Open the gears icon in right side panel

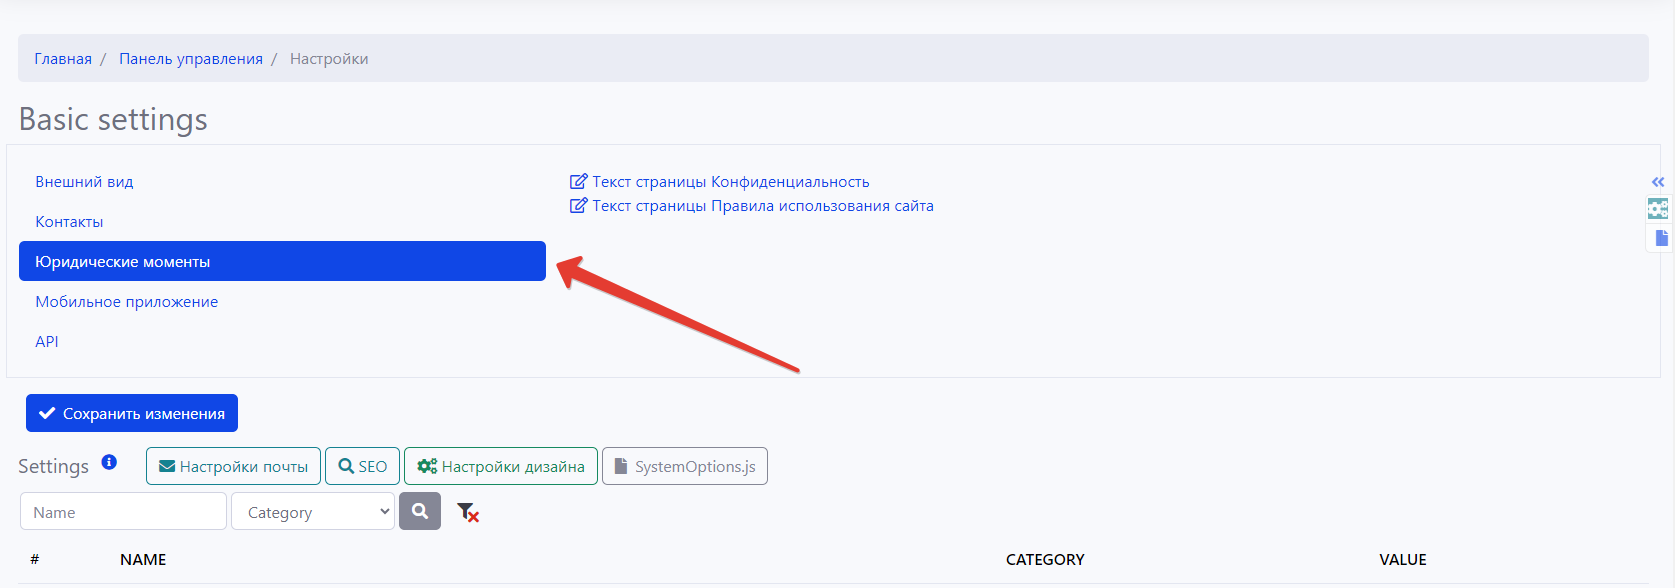[x=1658, y=209]
